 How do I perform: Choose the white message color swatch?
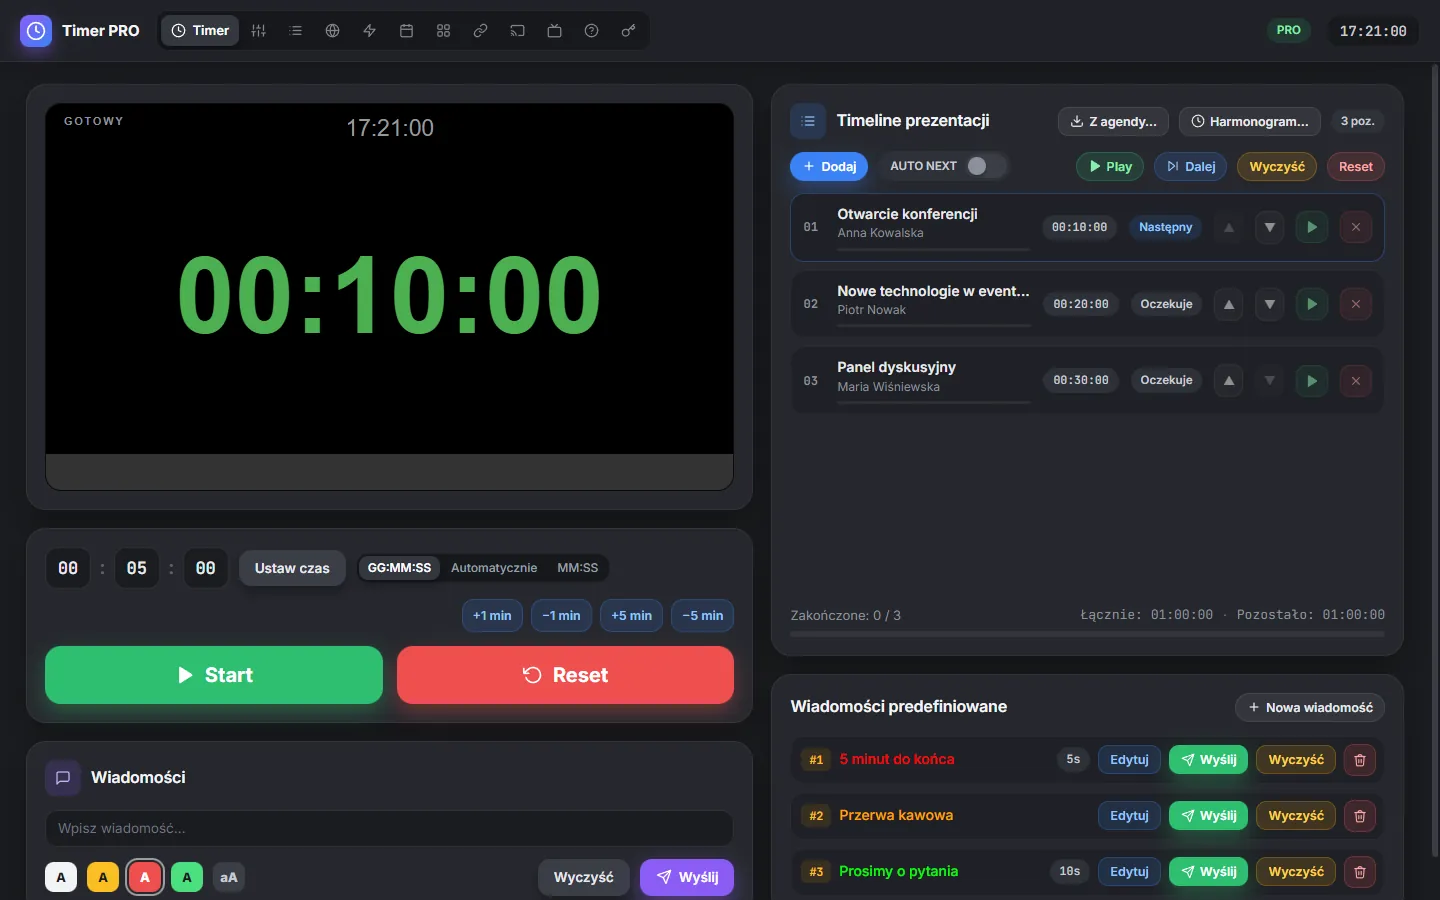coord(61,877)
